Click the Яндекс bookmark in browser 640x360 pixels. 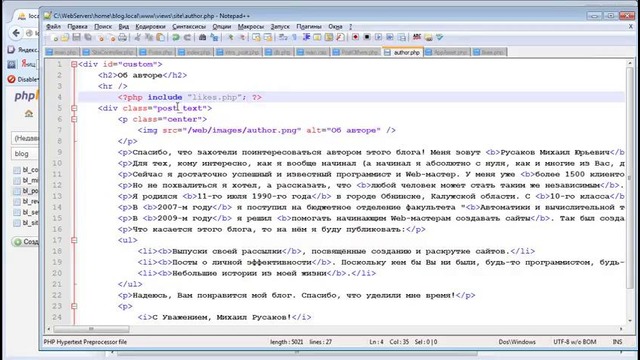point(23,50)
